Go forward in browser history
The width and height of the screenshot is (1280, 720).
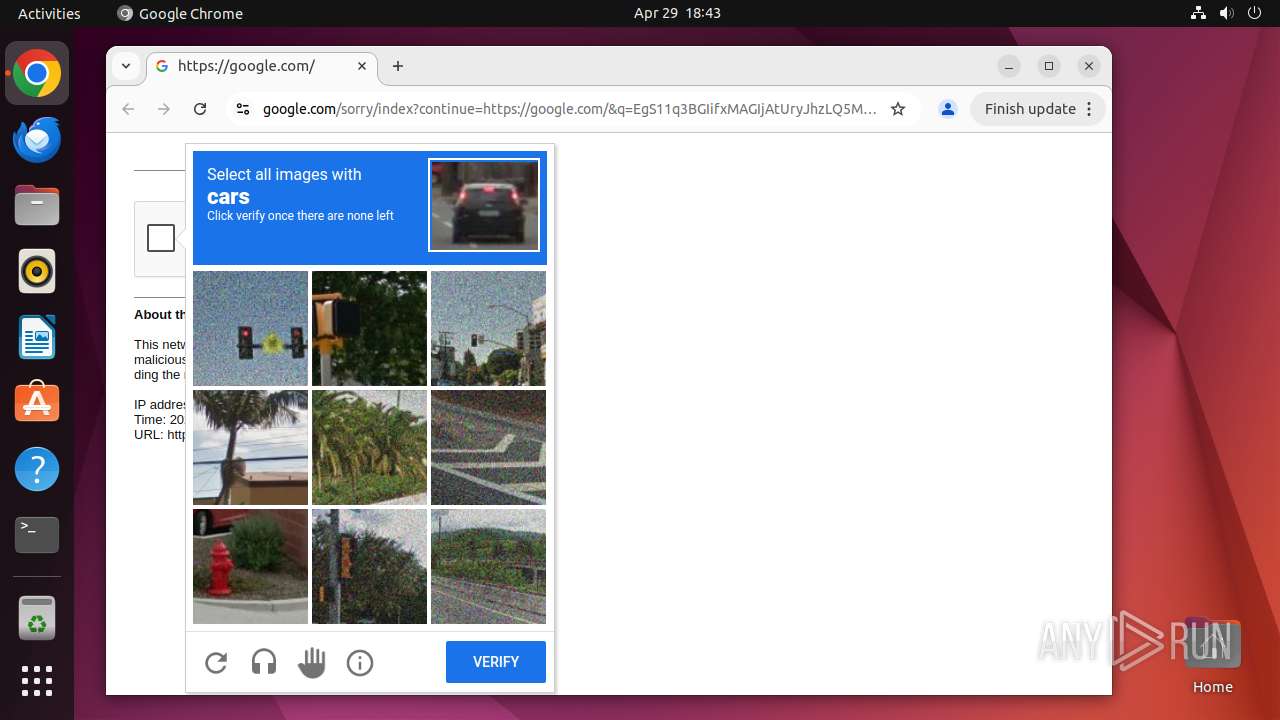pos(164,109)
